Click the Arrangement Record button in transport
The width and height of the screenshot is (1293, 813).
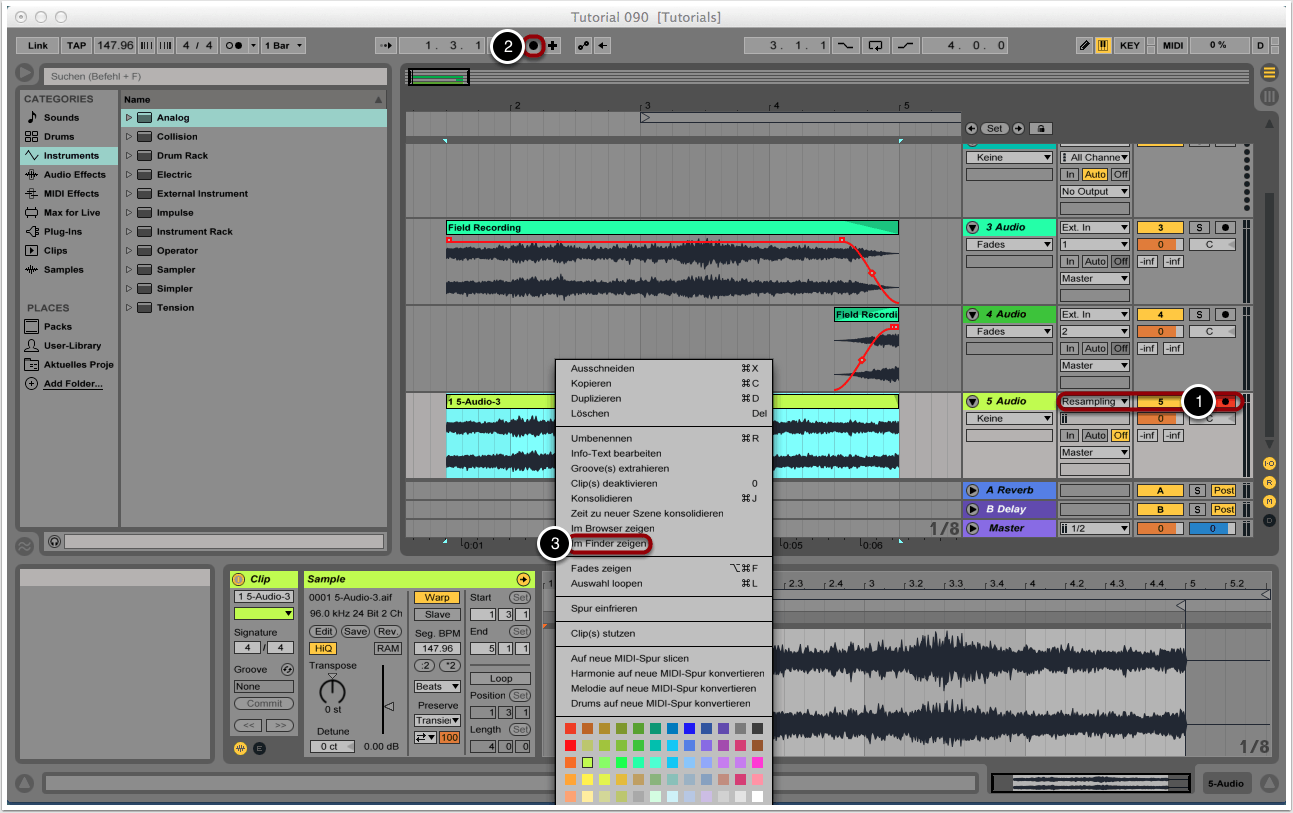coord(534,46)
